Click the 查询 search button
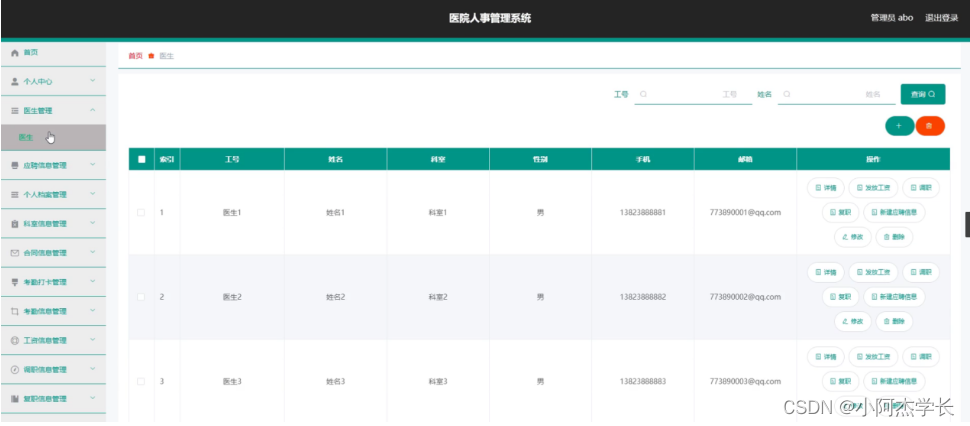Screen dimensions: 970x426 [922, 95]
